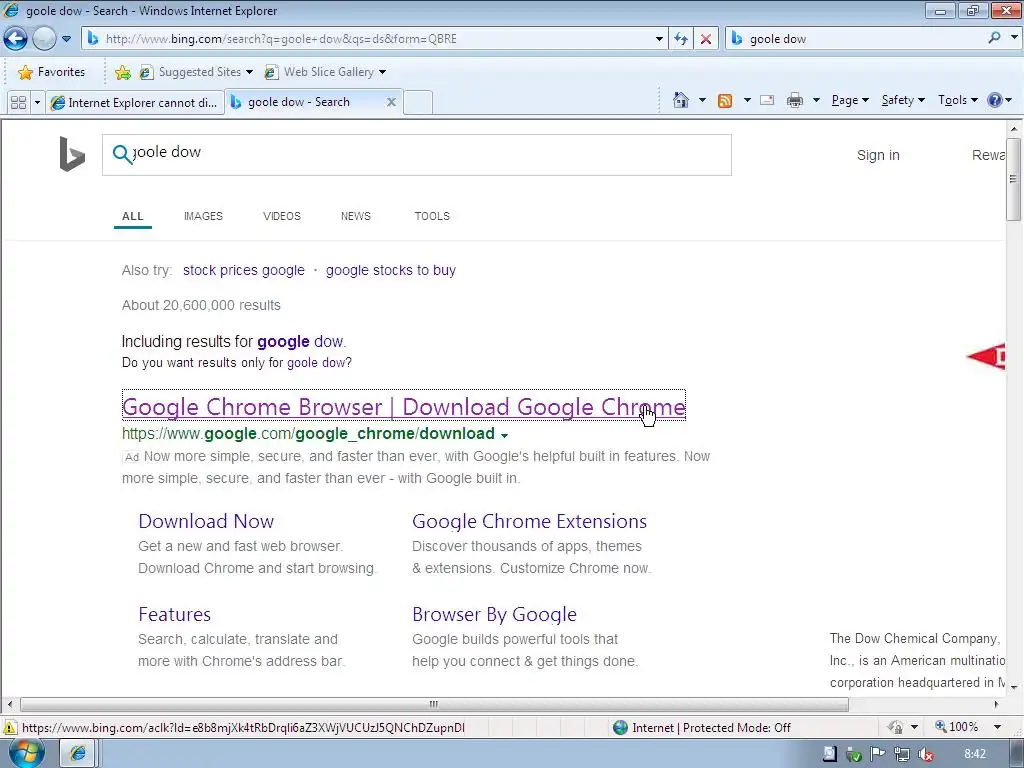Viewport: 1024px width, 768px height.
Task: Click the Print icon
Action: tap(795, 100)
